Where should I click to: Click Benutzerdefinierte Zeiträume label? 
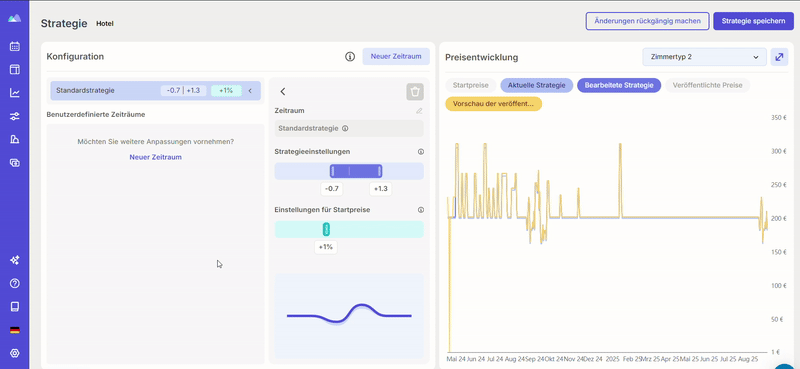click(x=96, y=115)
